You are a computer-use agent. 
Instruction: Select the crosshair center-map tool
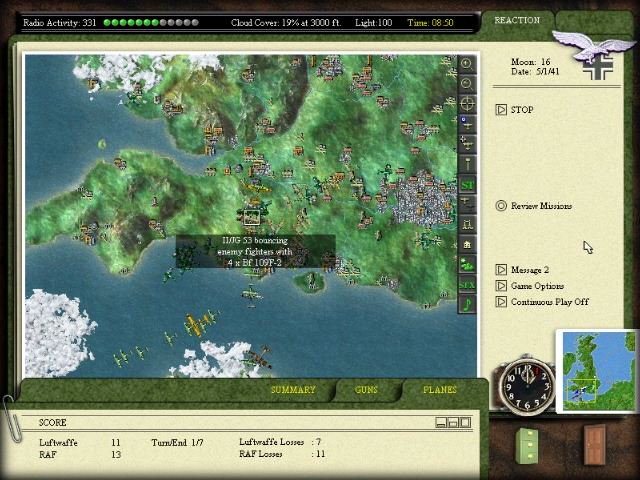pyautogui.click(x=467, y=104)
